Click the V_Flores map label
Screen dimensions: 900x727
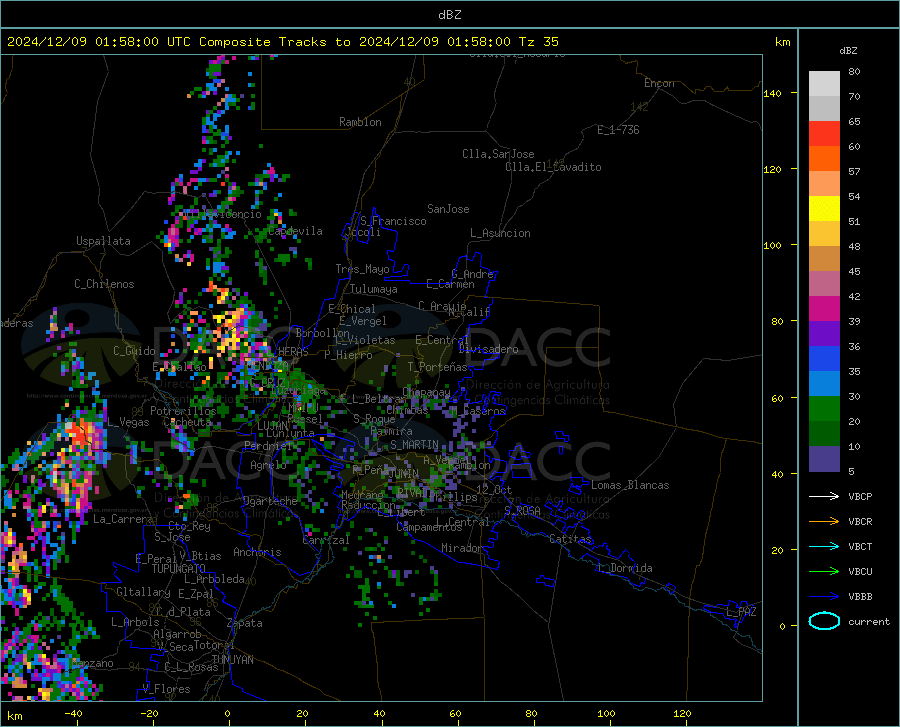[x=166, y=689]
